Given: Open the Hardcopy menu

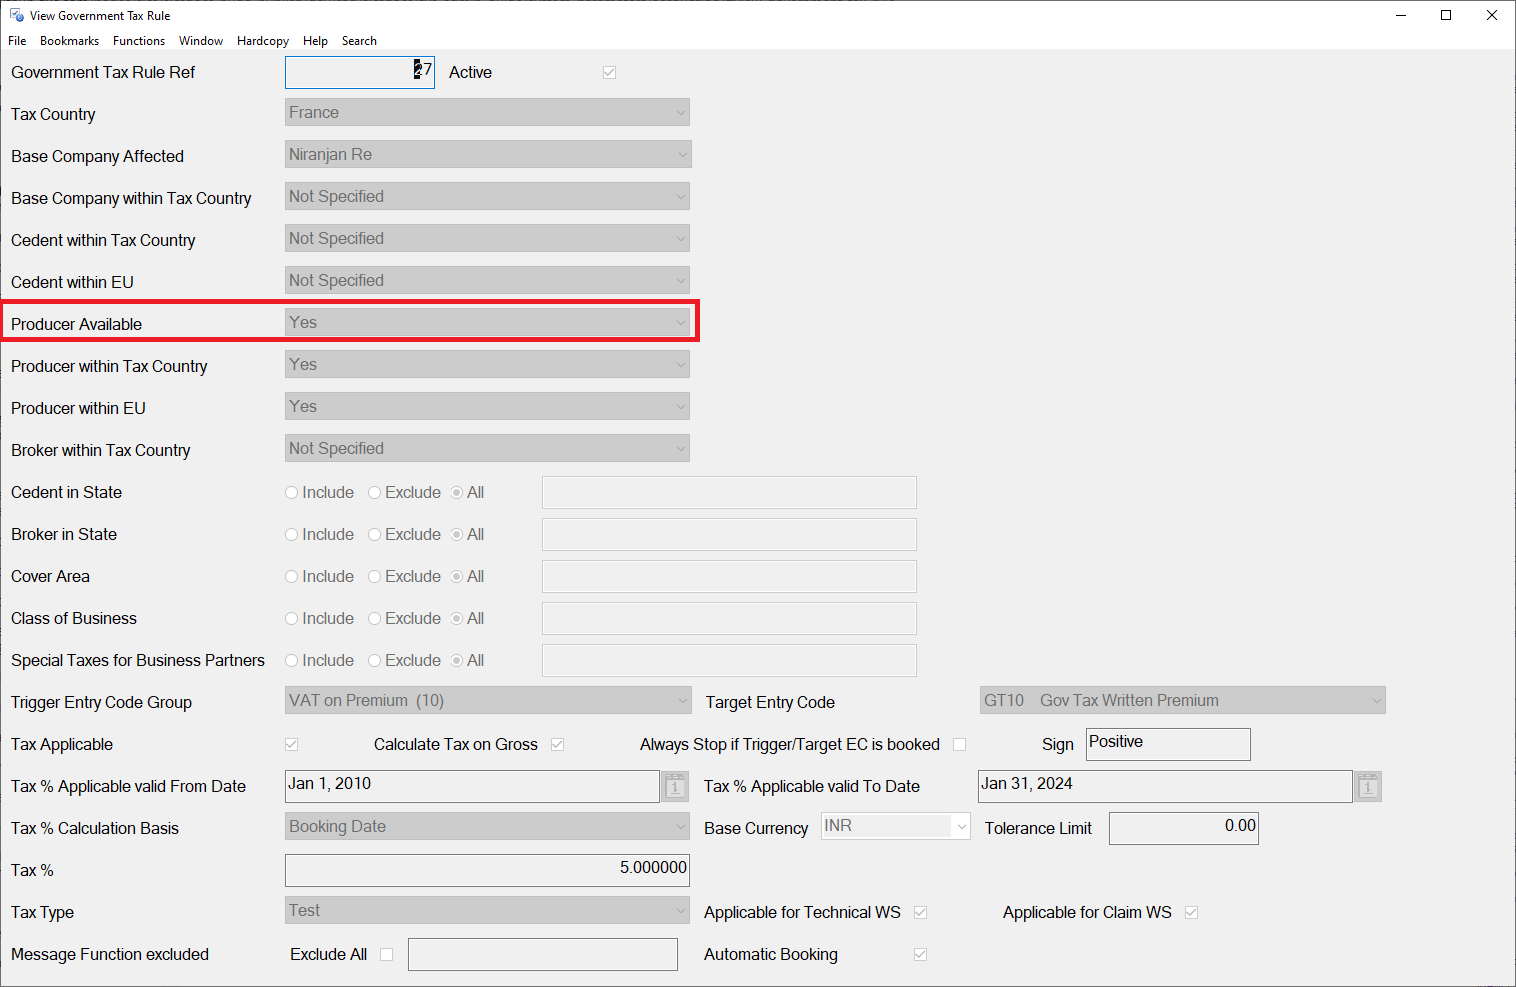Looking at the screenshot, I should (x=262, y=41).
